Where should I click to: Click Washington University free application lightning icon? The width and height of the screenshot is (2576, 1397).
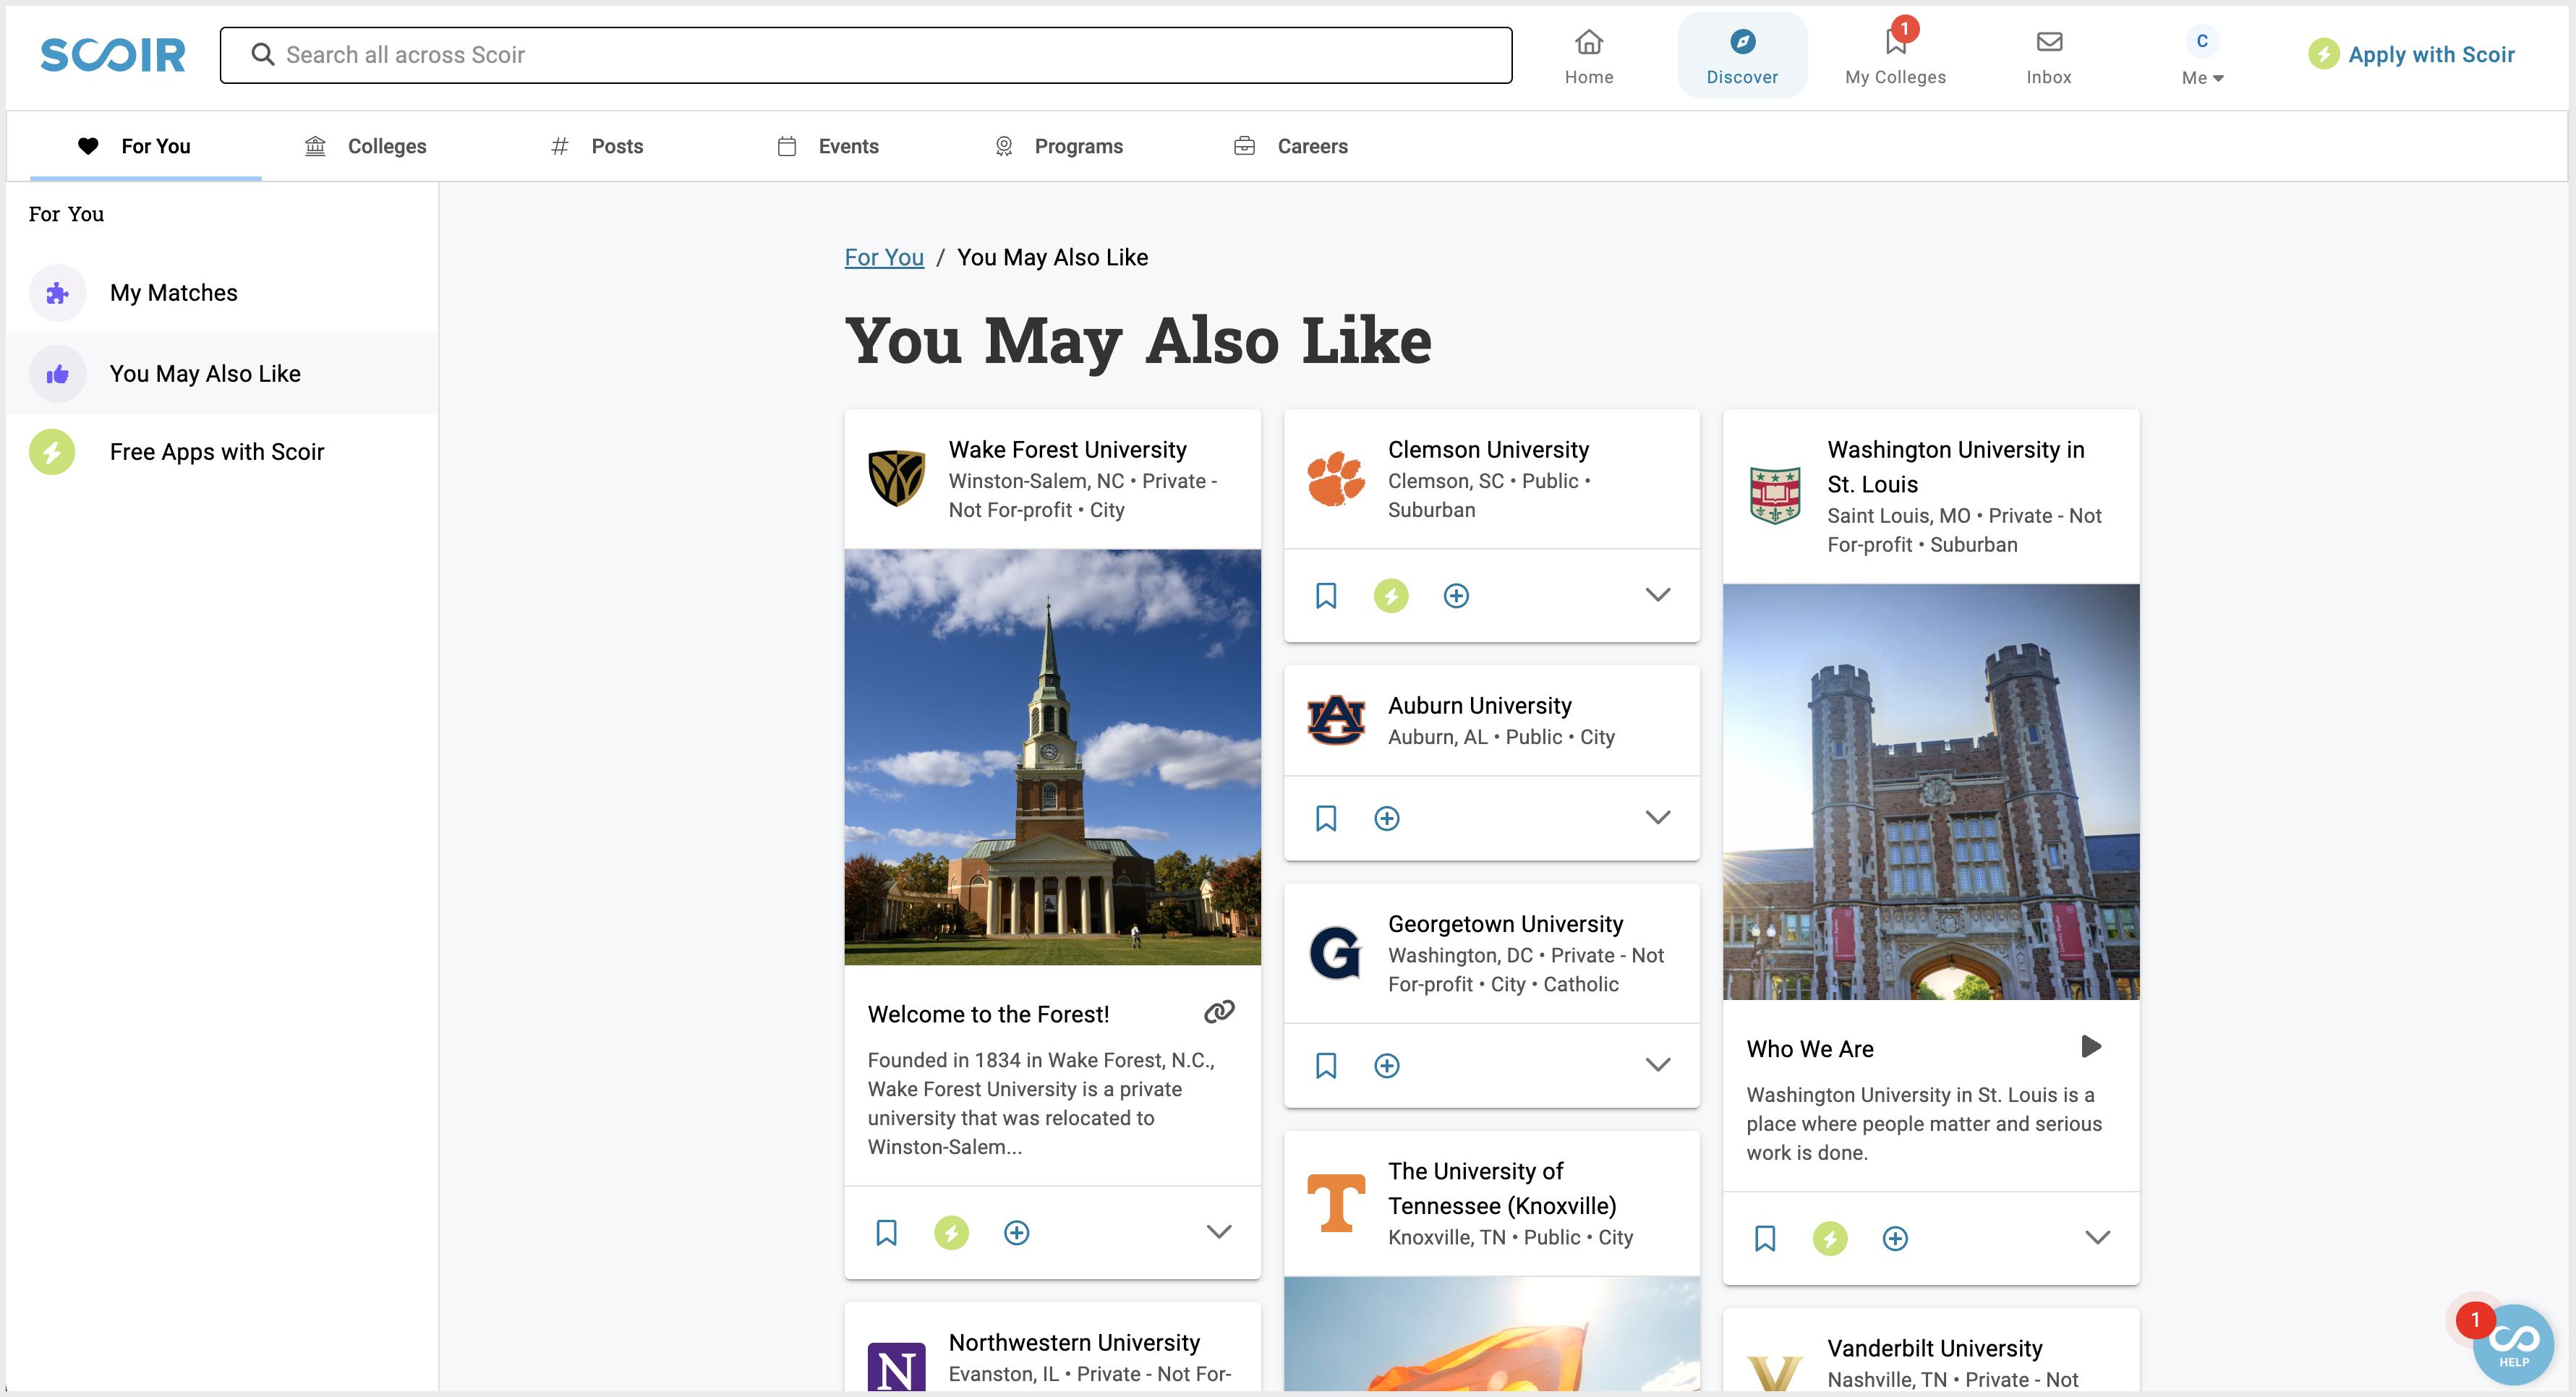1830,1239
